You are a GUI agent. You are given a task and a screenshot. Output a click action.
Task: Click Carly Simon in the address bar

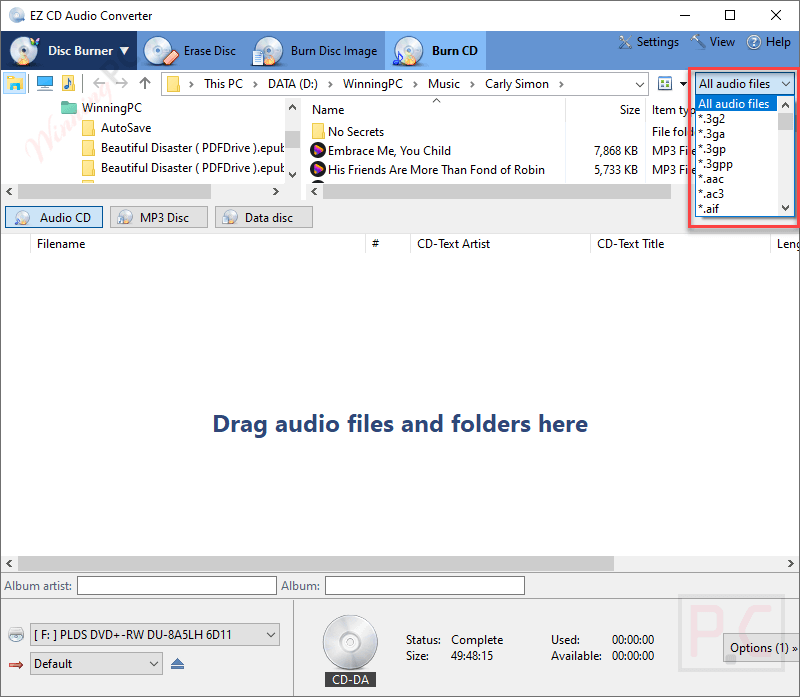click(517, 83)
